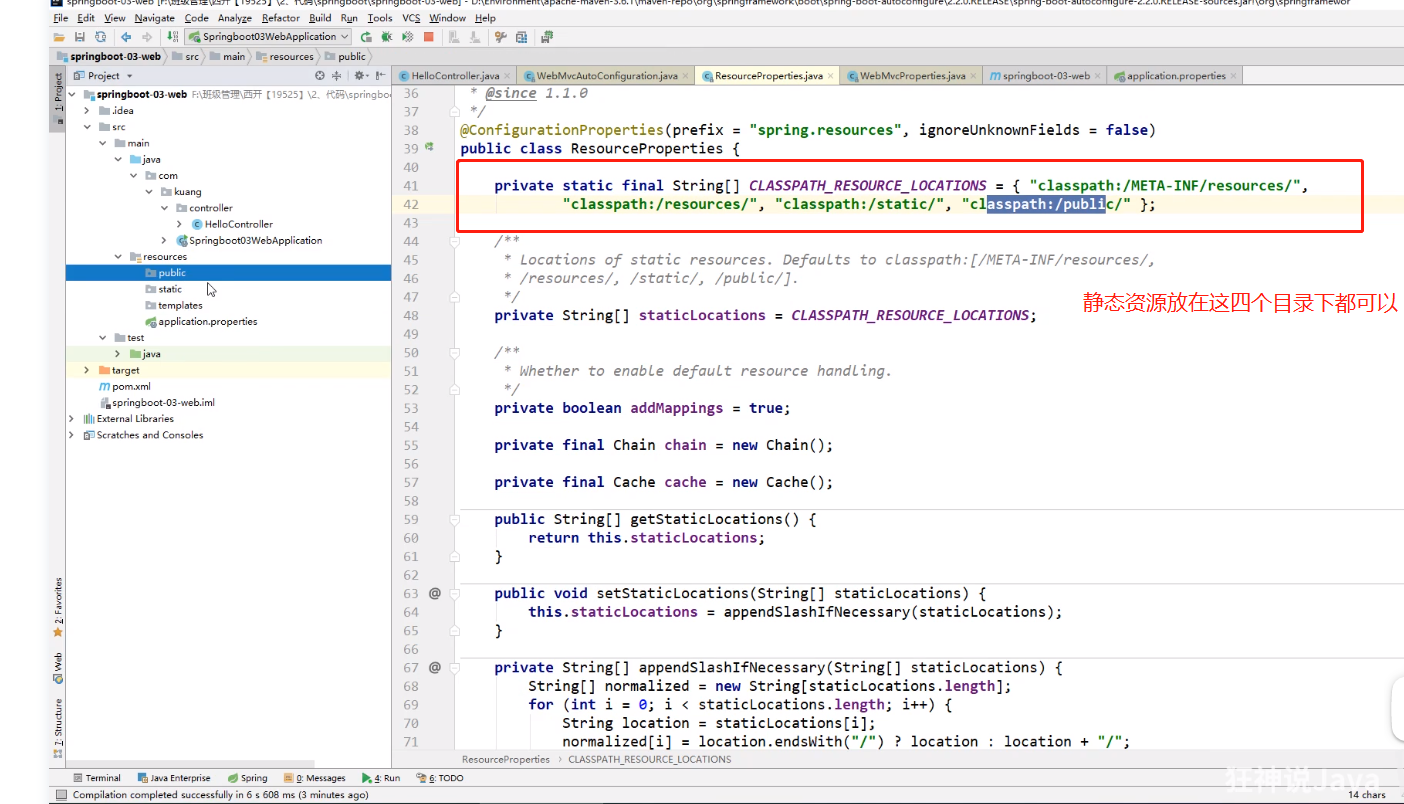Open the Springboot03WebApplication run configuration dropdown
The width and height of the screenshot is (1404, 804).
(268, 37)
